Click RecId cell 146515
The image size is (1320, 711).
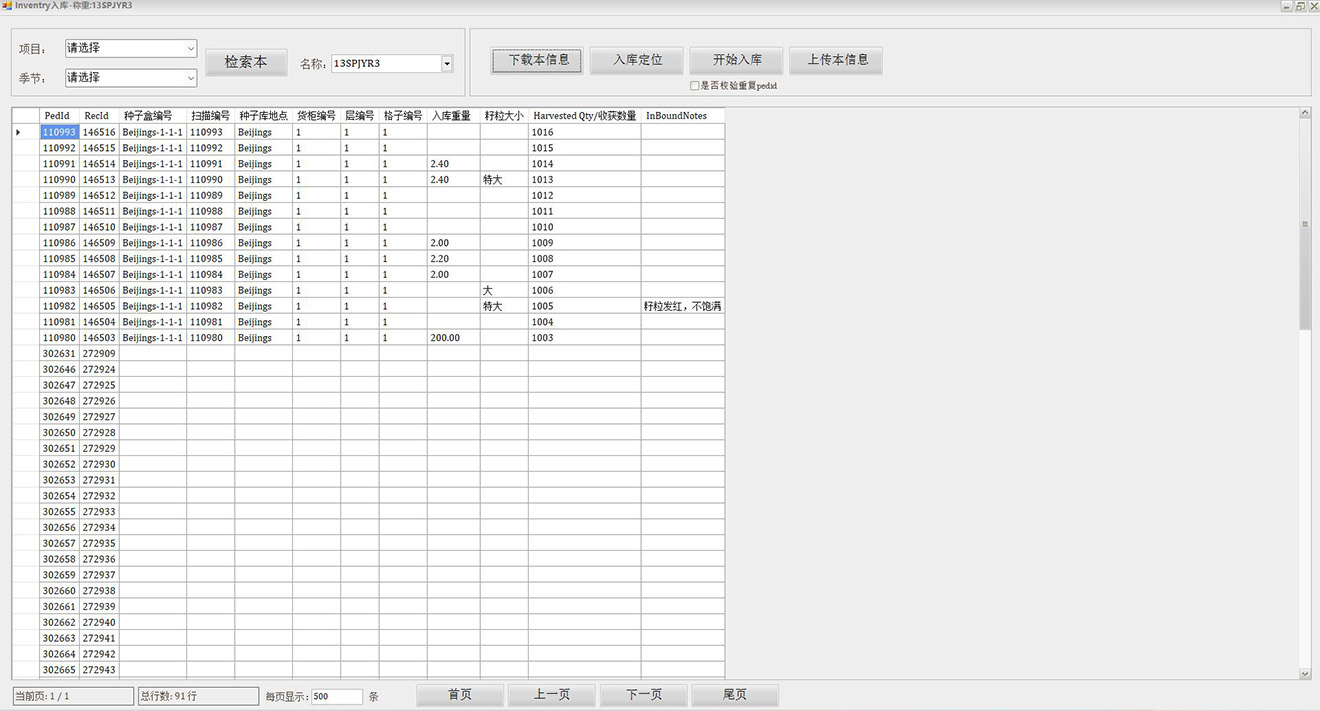[x=99, y=148]
